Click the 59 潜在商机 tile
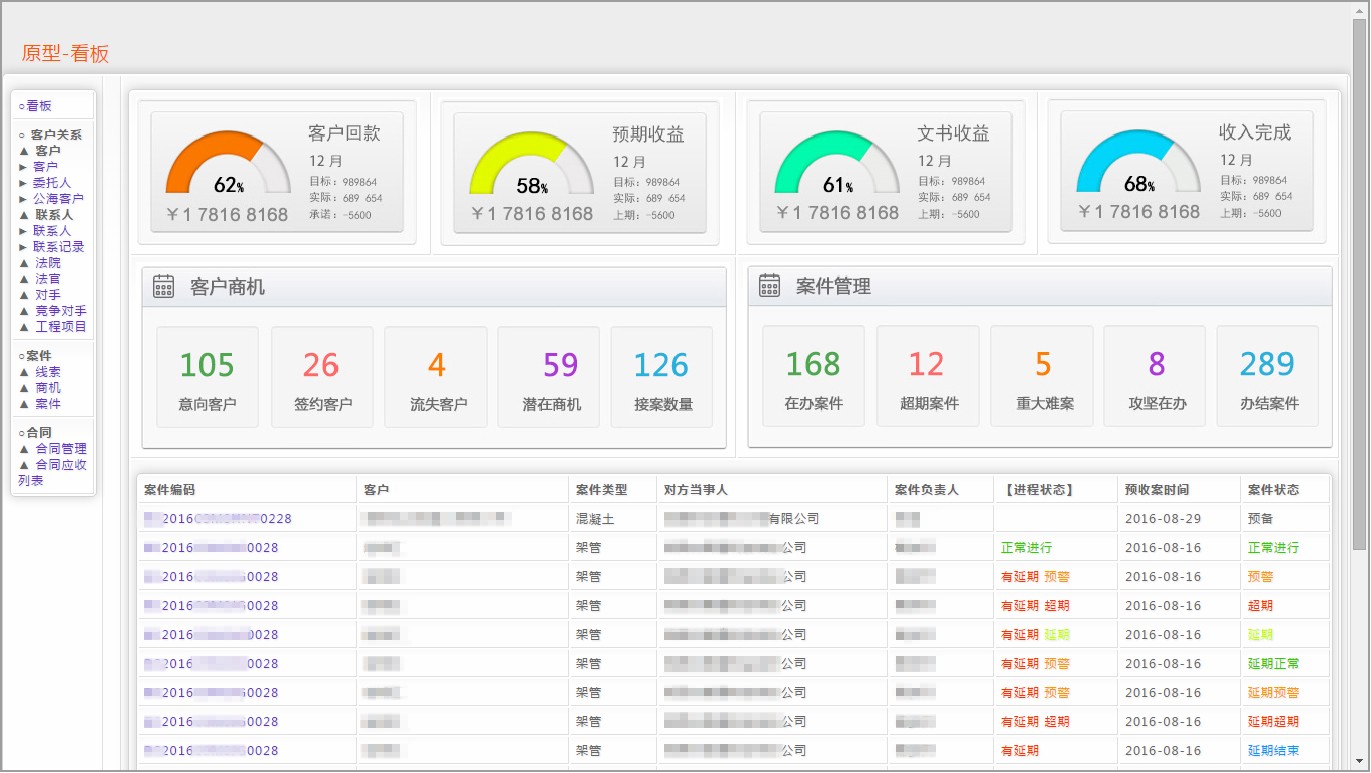Screen dimensions: 1371x773 (x=549, y=378)
